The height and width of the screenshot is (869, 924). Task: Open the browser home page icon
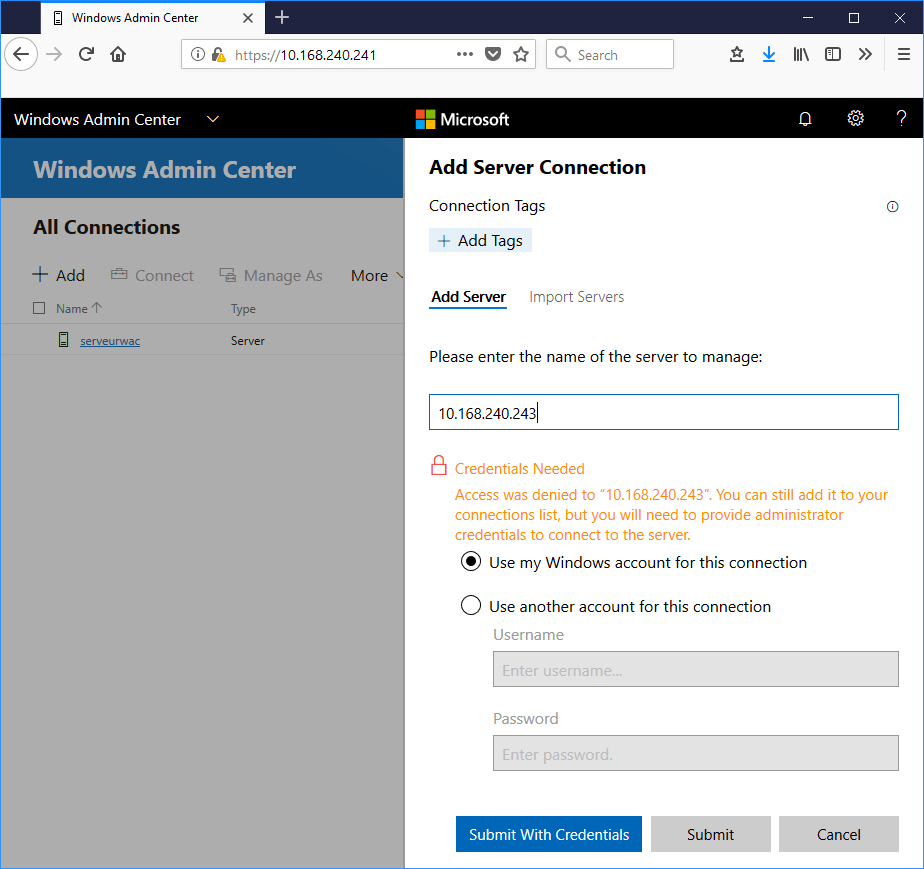118,54
